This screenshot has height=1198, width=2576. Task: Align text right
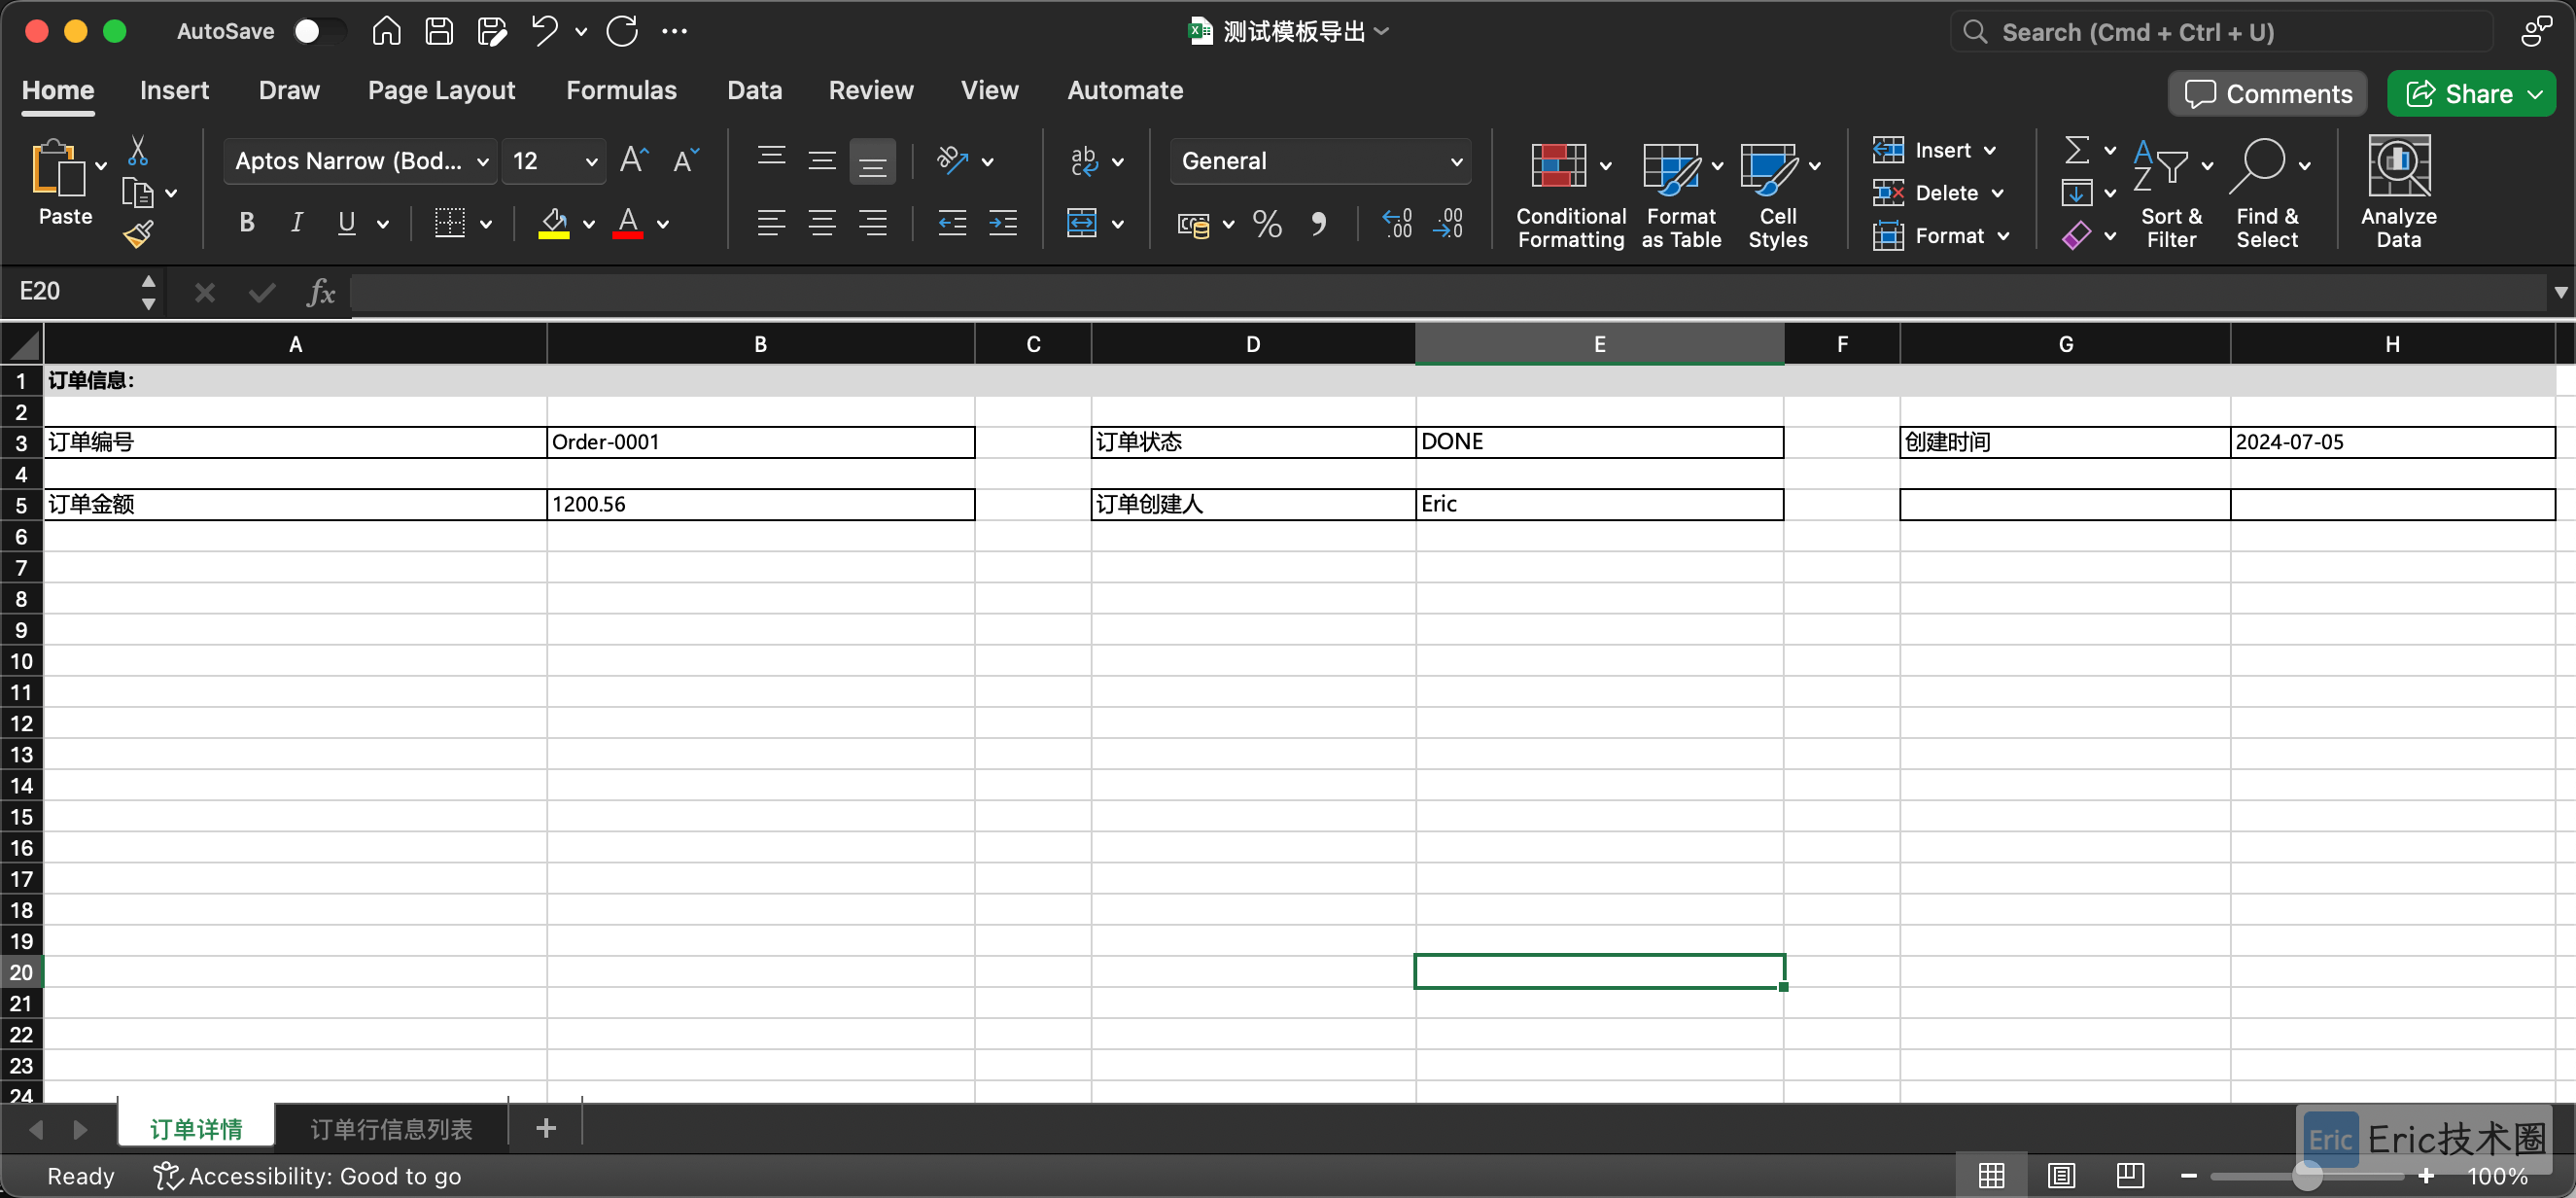click(872, 223)
